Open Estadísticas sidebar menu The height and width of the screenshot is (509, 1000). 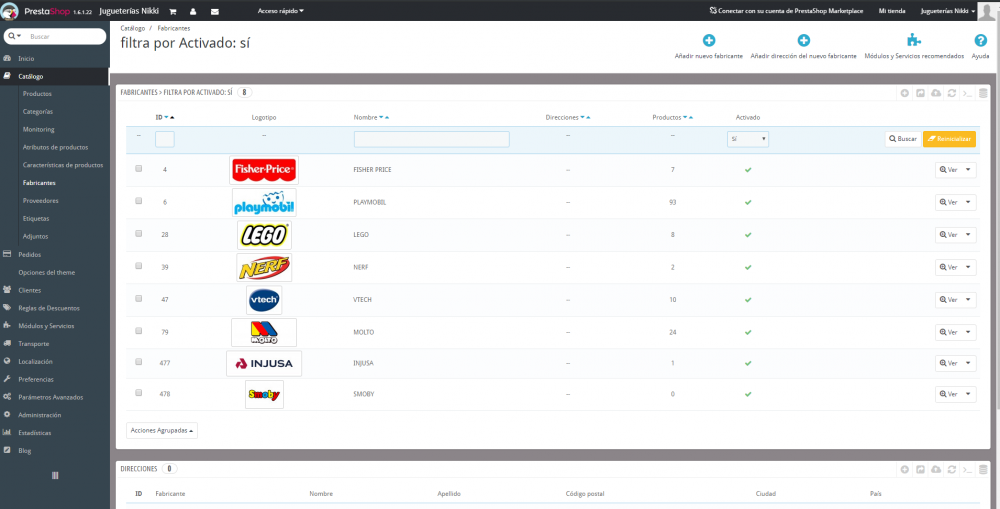(34, 433)
